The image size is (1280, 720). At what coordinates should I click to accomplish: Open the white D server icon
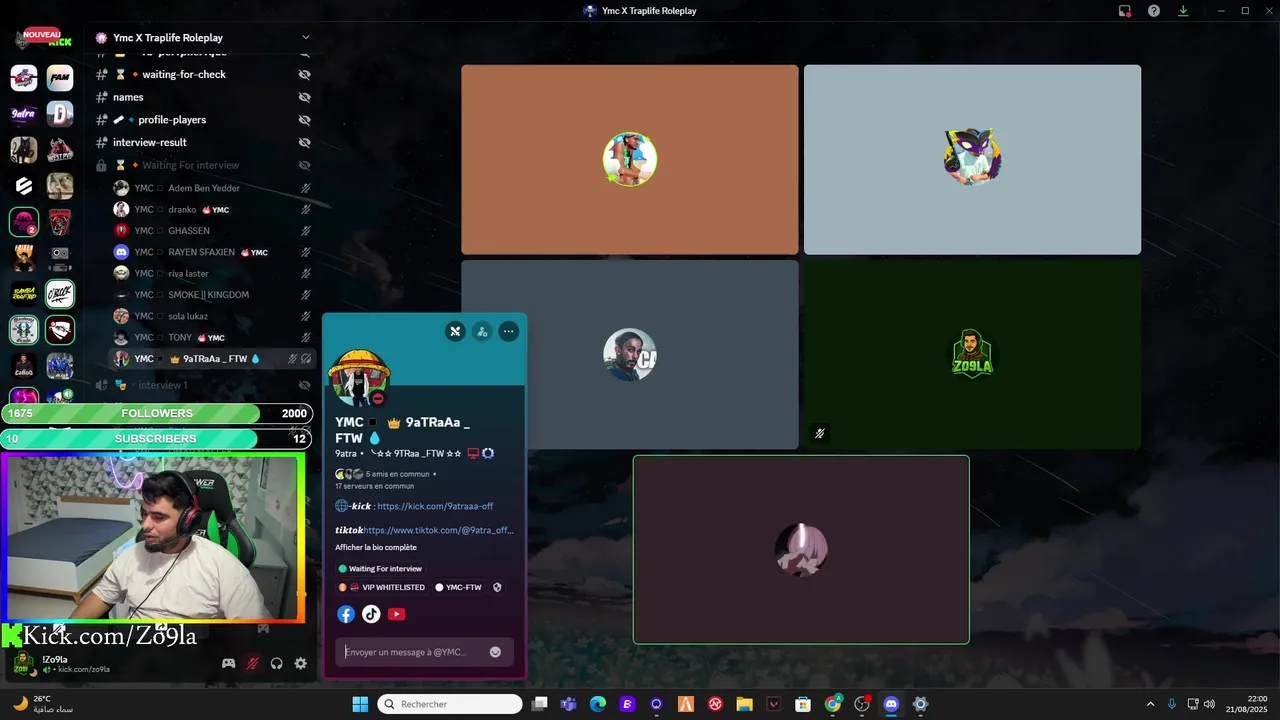(x=60, y=114)
